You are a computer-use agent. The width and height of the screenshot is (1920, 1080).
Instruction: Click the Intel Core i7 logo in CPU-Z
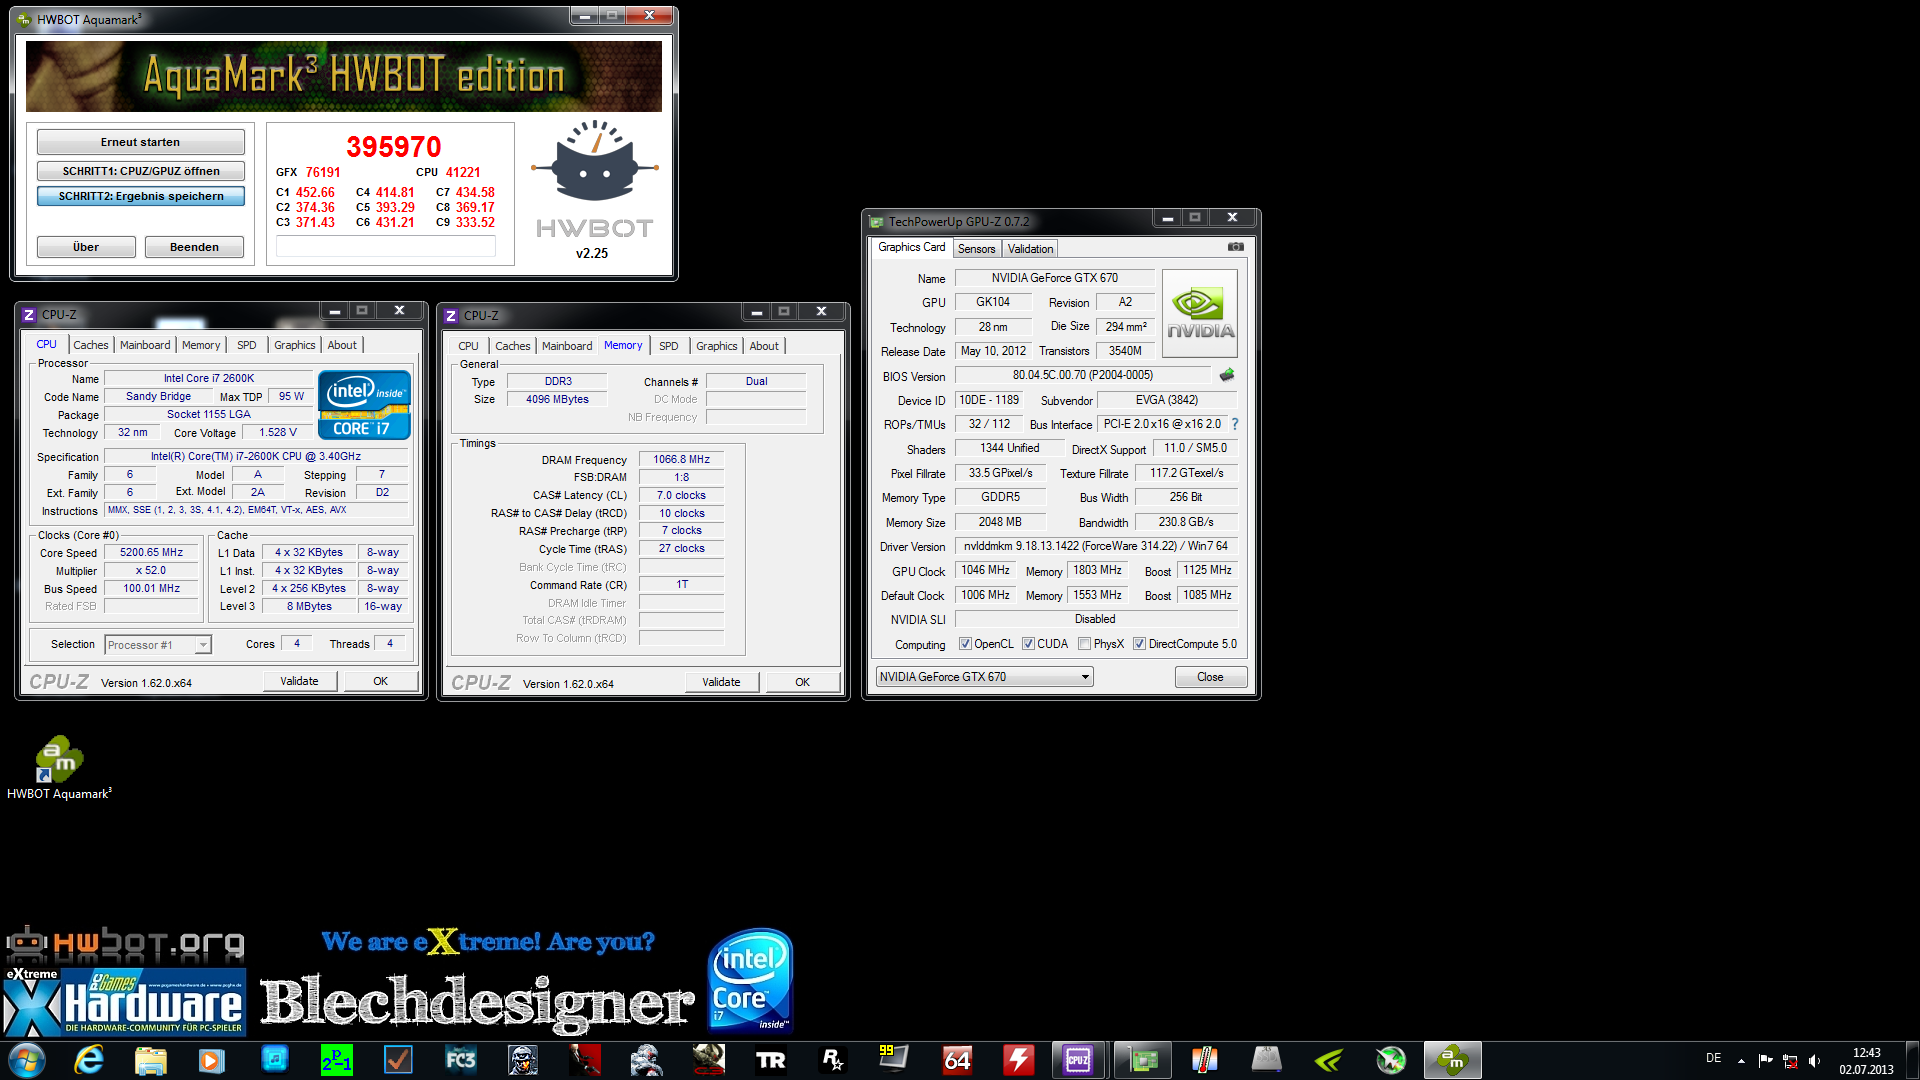click(x=364, y=405)
